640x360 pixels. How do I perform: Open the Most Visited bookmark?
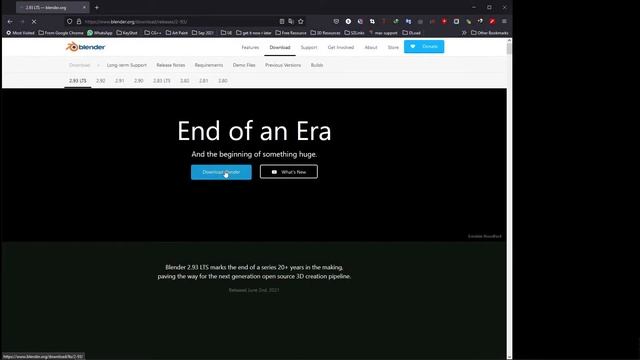(x=20, y=33)
